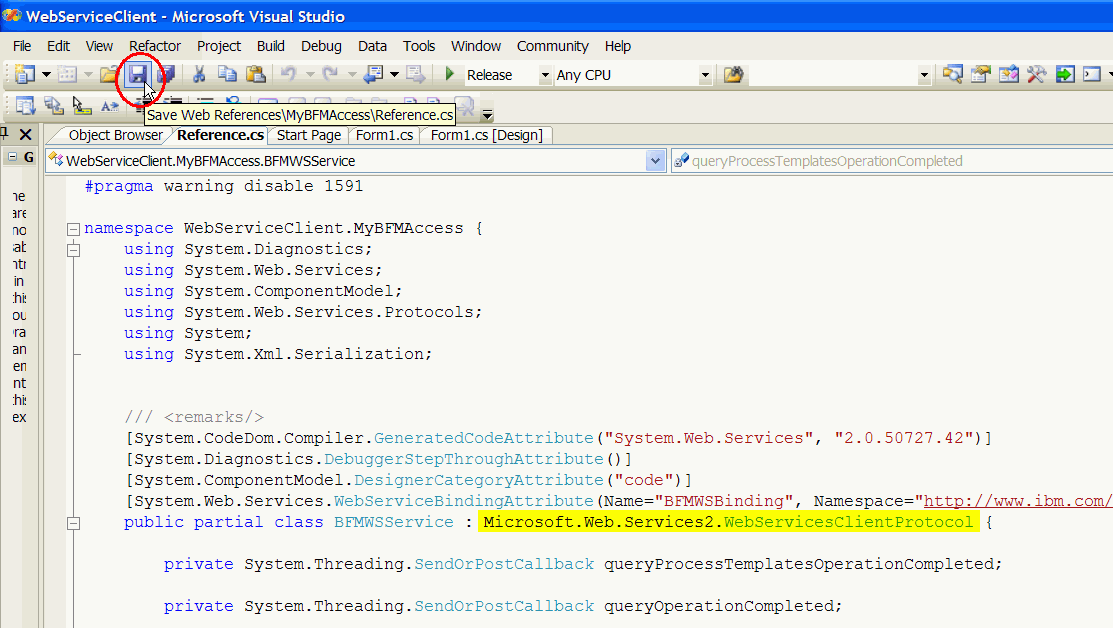Click the Add New Item toolbar icon
This screenshot has width=1113, height=628.
coord(67,75)
